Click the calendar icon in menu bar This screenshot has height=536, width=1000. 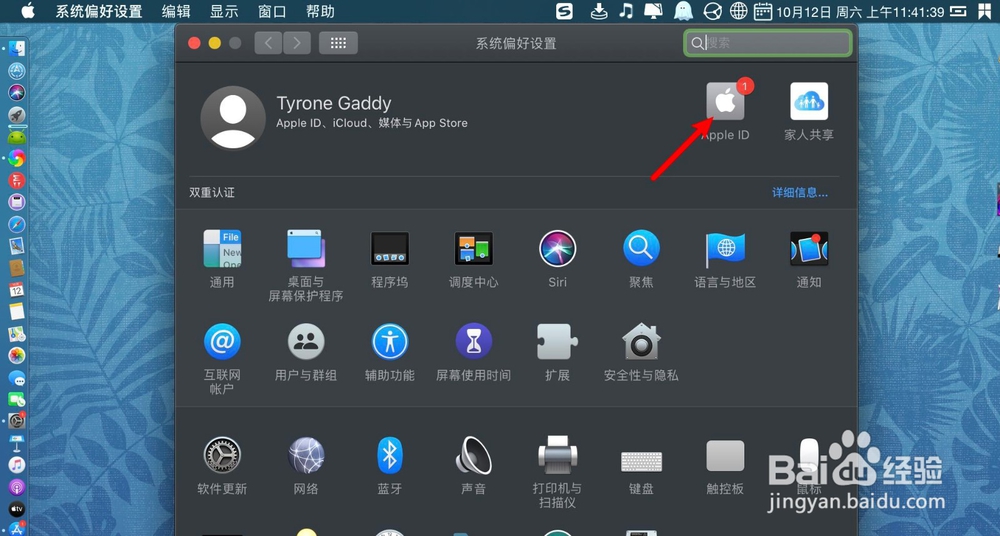point(763,11)
